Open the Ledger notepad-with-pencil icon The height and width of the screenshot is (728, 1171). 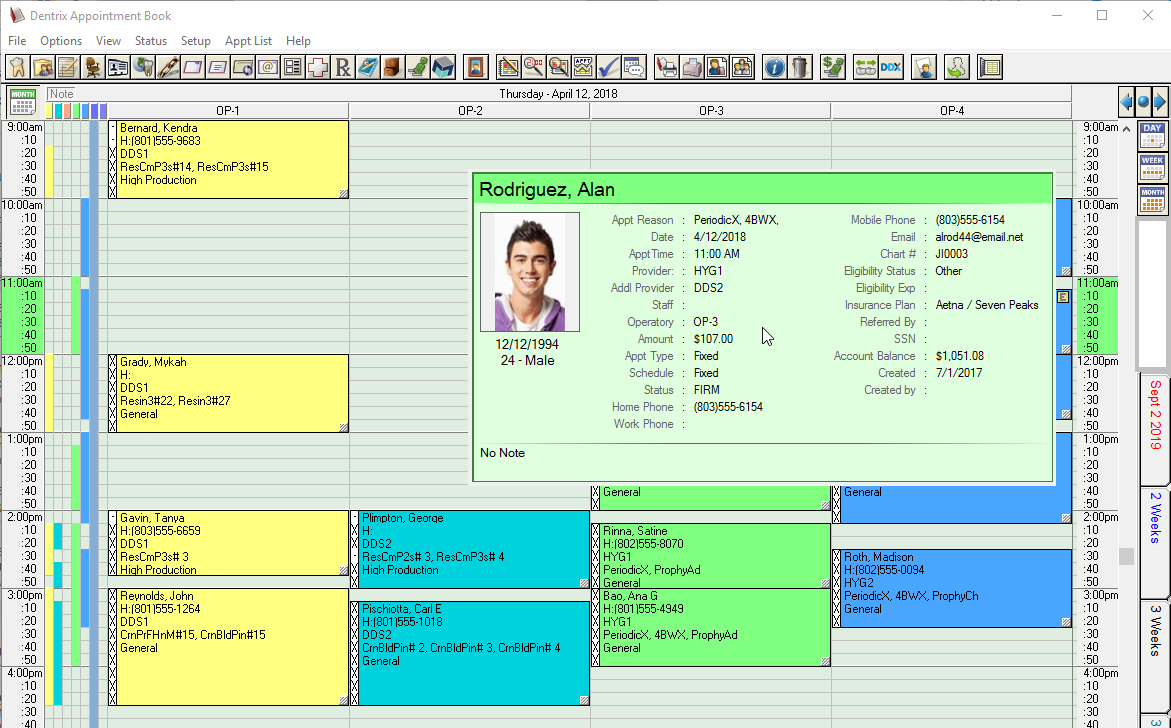(67, 67)
